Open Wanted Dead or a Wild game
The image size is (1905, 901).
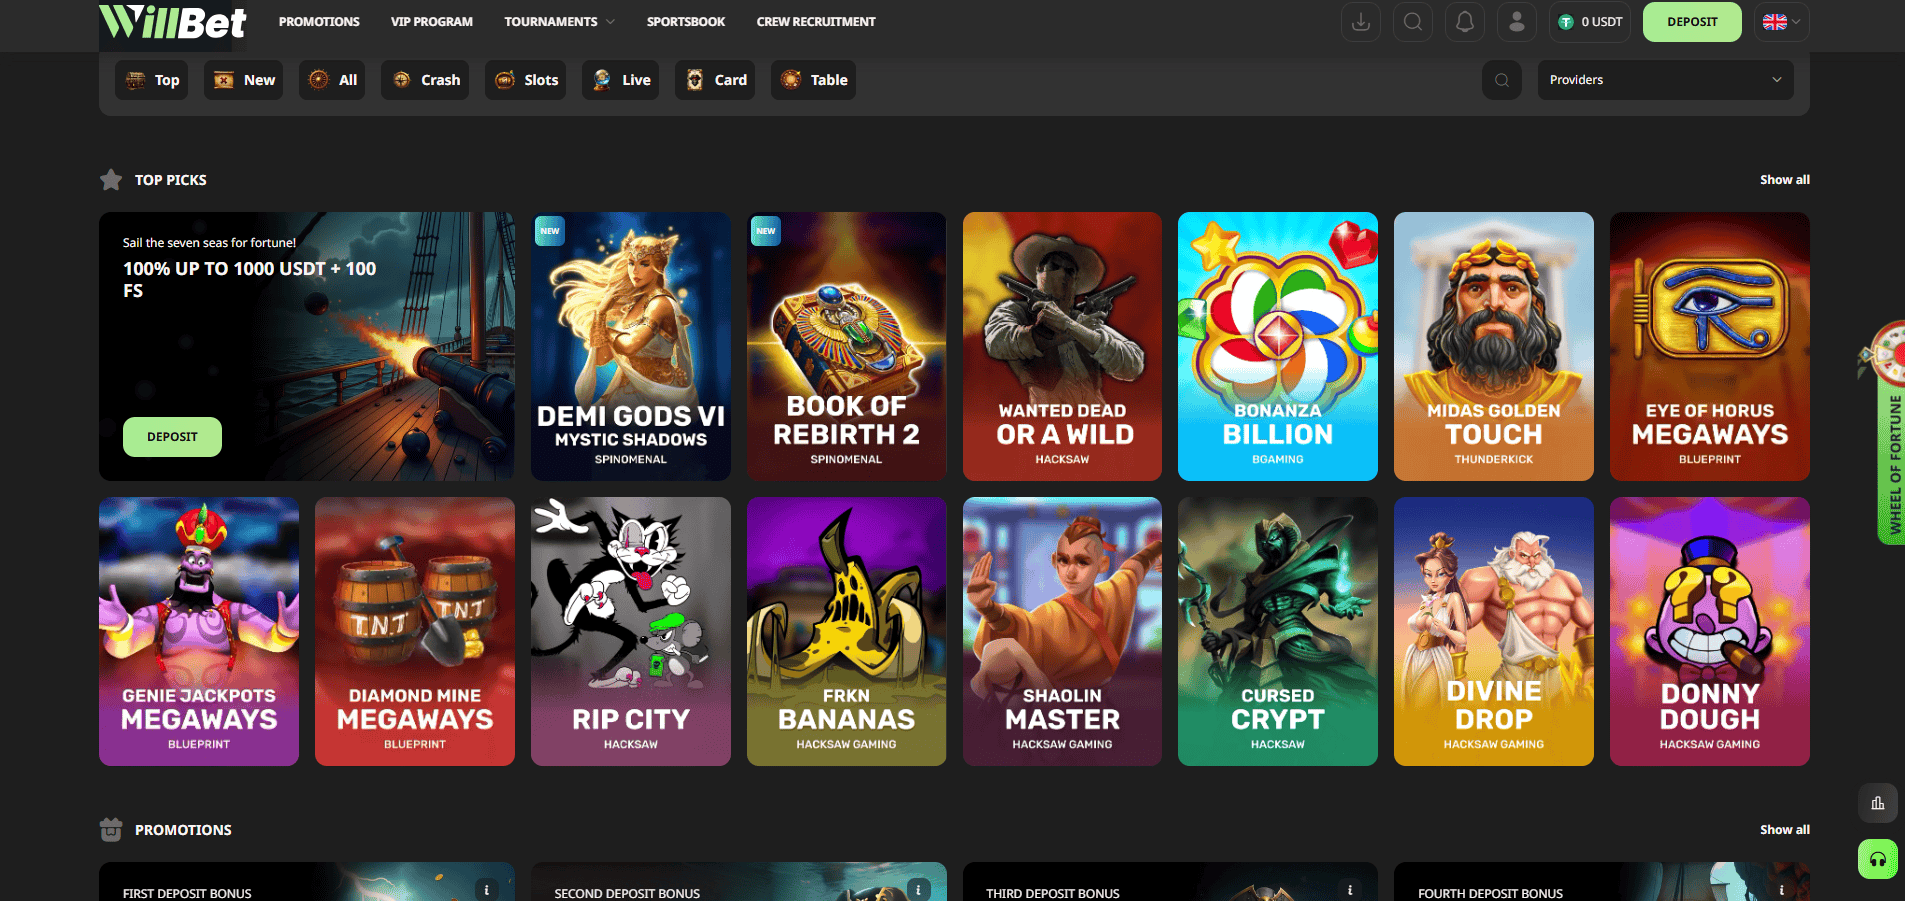click(1062, 346)
